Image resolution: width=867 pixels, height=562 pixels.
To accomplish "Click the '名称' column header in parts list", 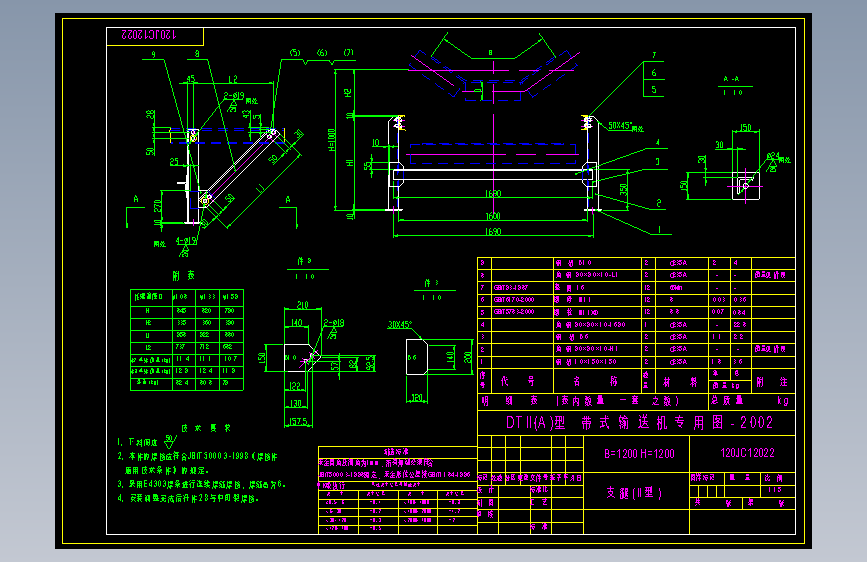I will [595, 381].
